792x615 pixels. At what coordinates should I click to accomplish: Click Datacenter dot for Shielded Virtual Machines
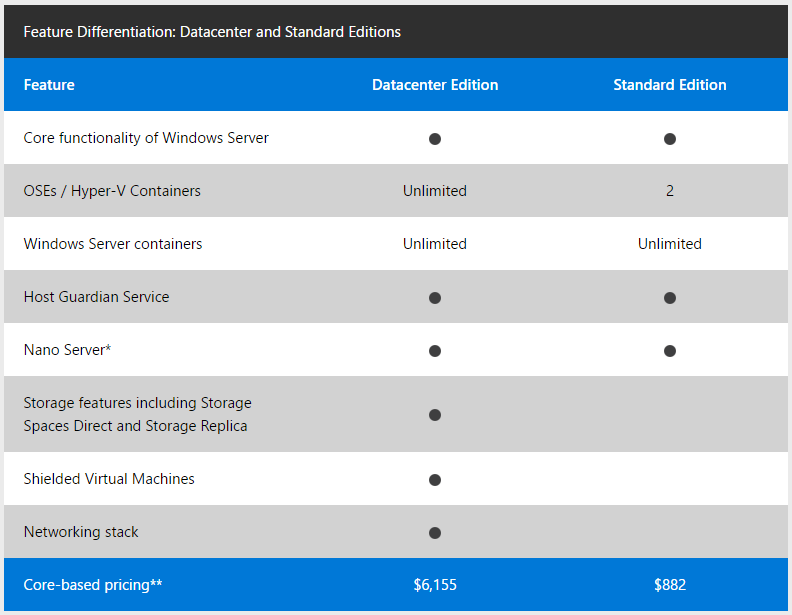coord(435,480)
